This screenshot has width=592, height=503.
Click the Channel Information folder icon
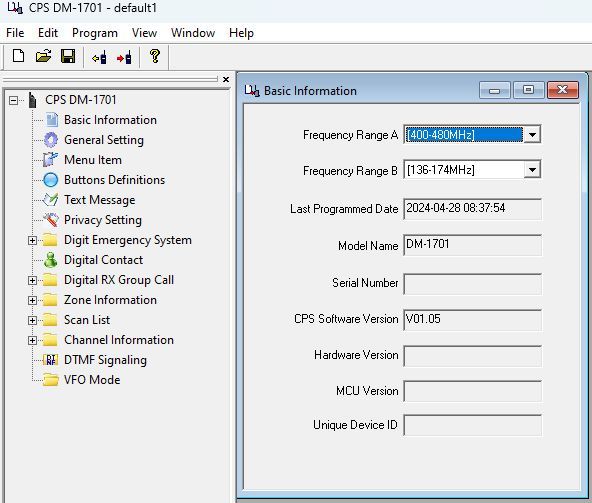click(x=50, y=339)
